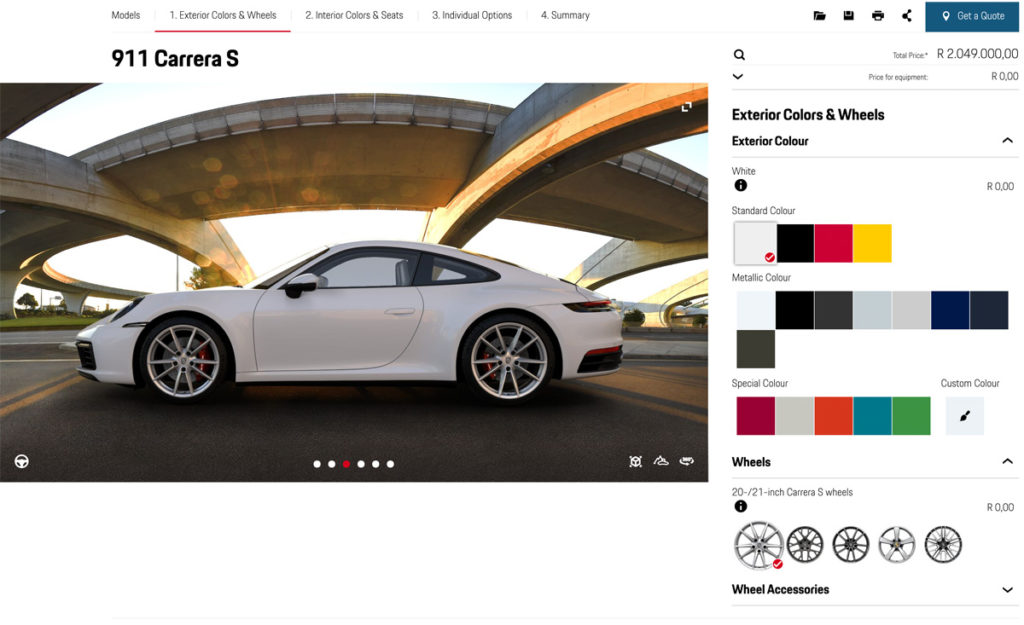Click the 'Special Colour' label
The height and width of the screenshot is (625, 1024).
click(760, 383)
